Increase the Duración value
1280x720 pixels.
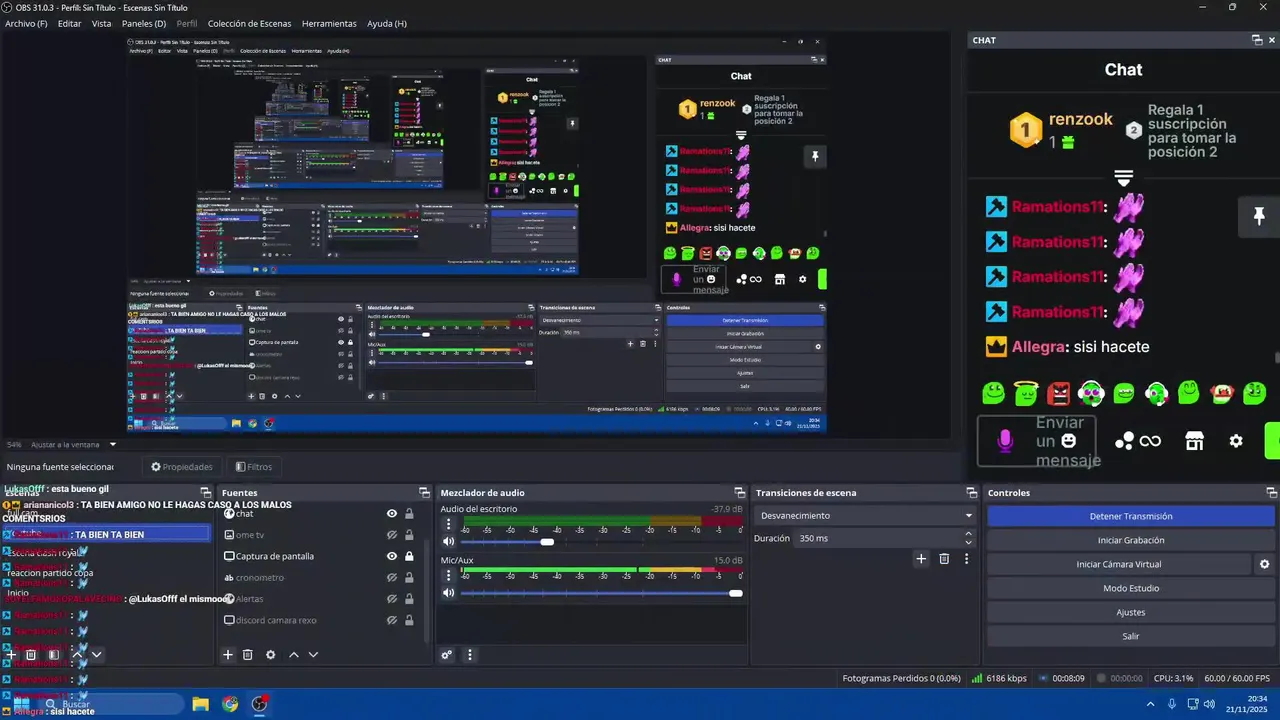(968, 534)
